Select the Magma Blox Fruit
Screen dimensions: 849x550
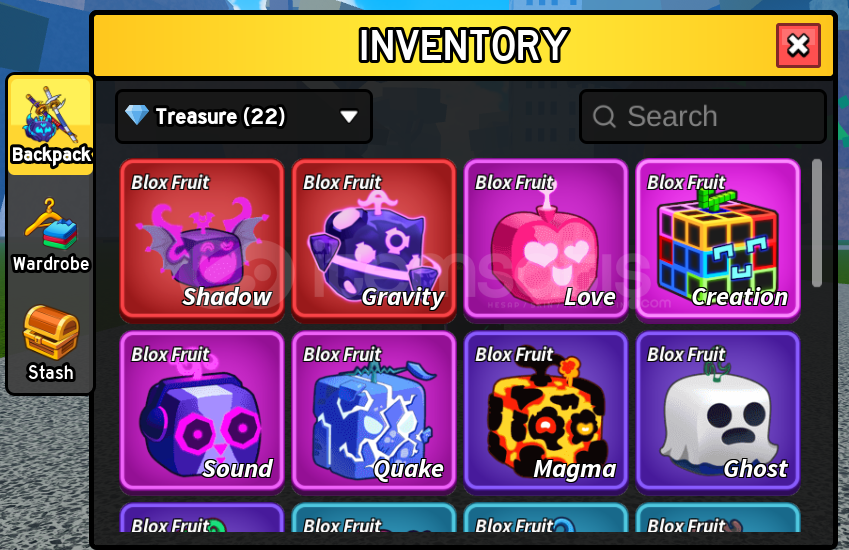(546, 412)
